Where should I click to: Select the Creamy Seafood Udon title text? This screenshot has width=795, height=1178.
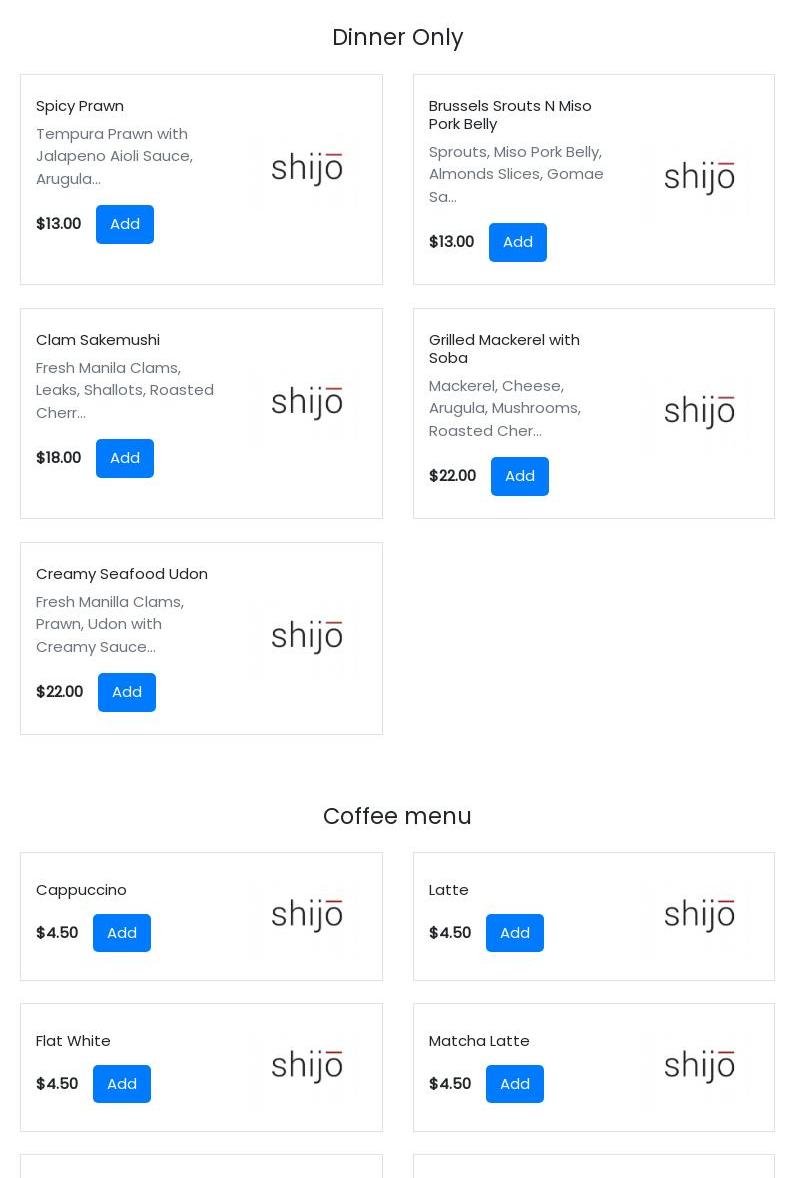click(122, 574)
